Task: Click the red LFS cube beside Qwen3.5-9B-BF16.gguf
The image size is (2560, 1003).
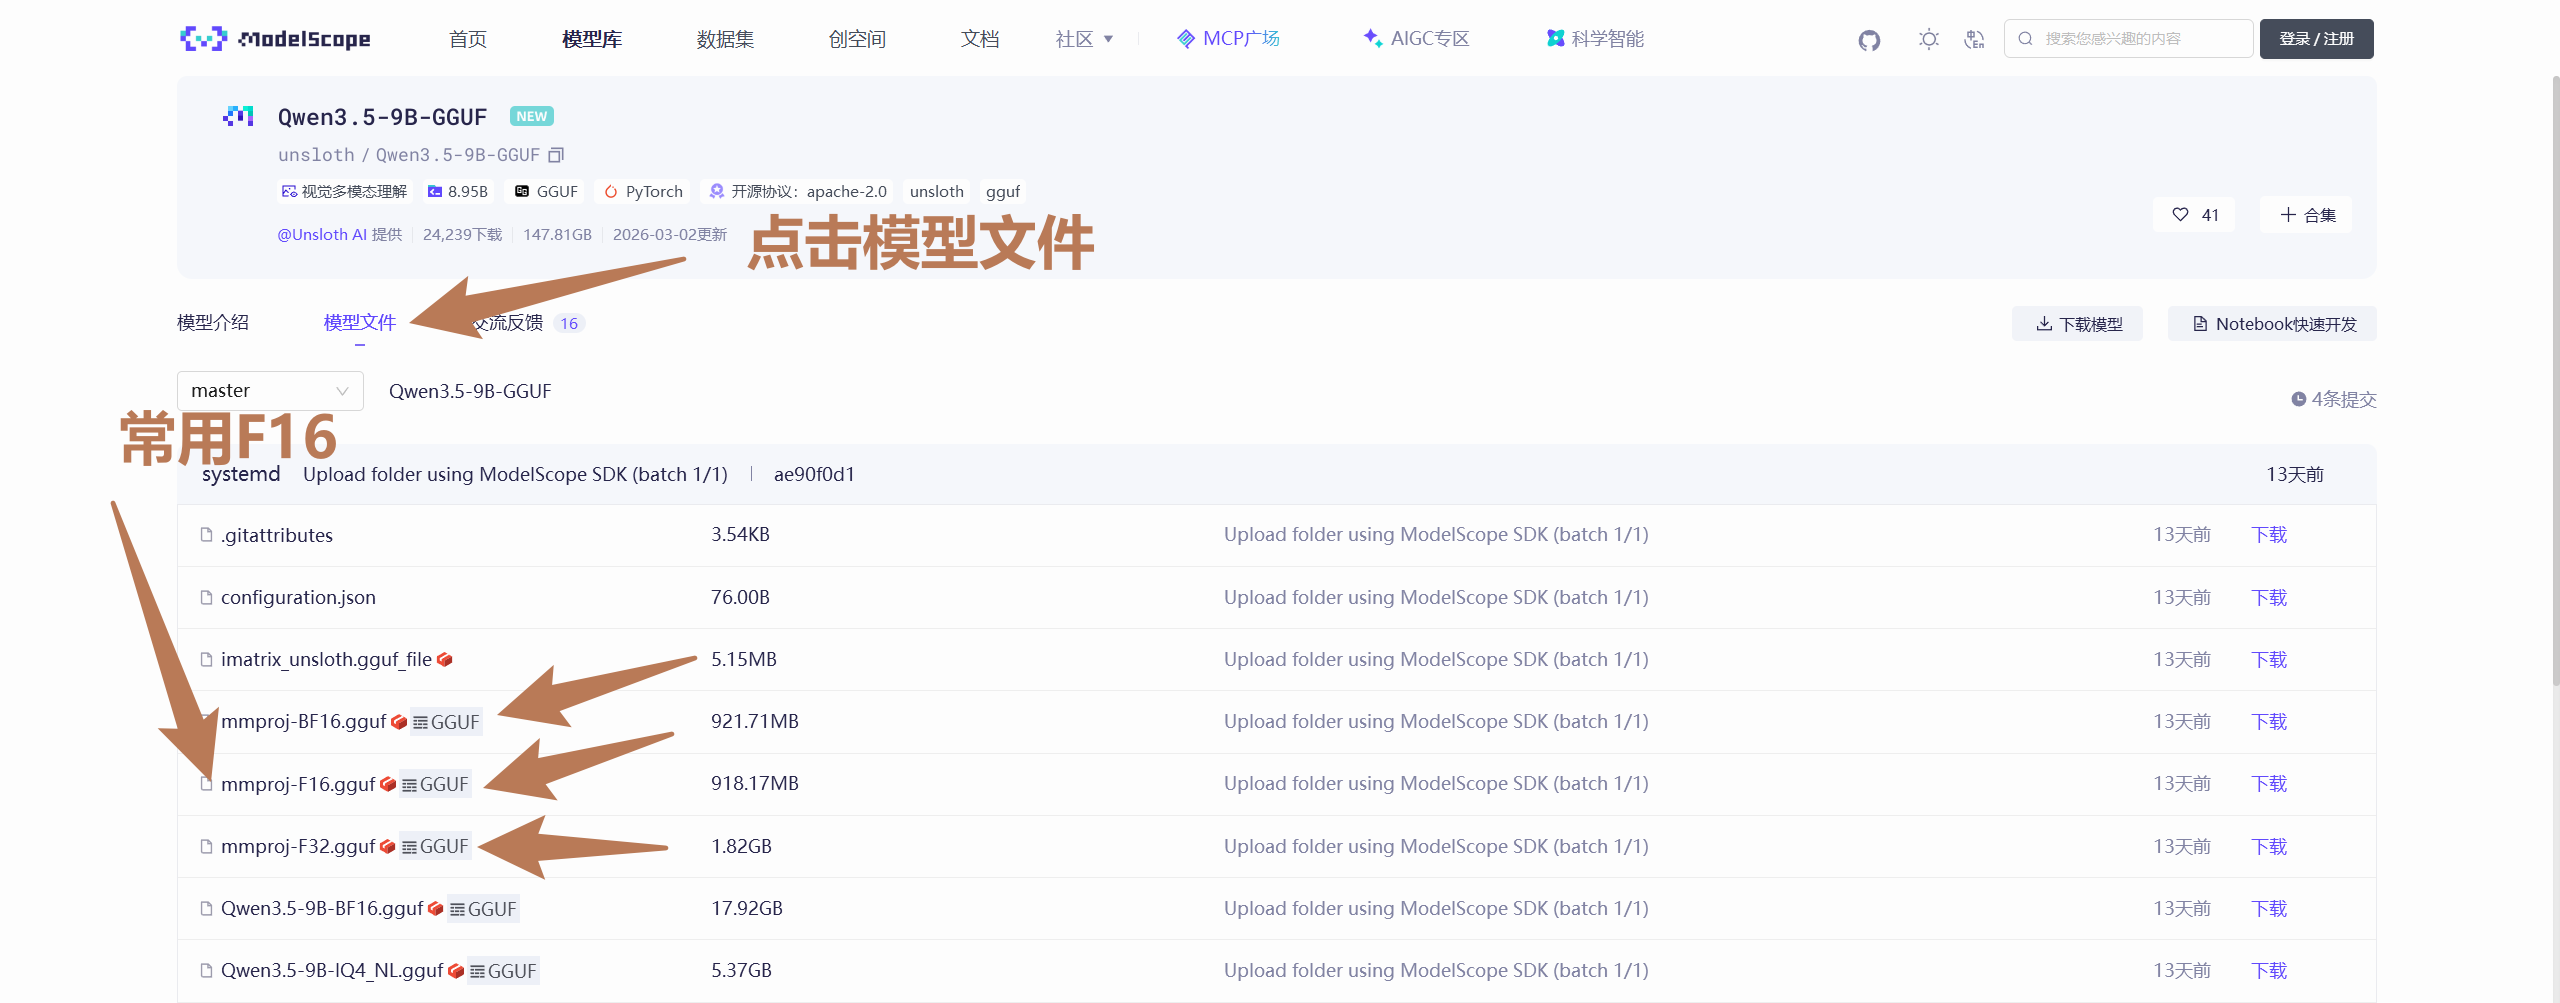Action: point(435,908)
